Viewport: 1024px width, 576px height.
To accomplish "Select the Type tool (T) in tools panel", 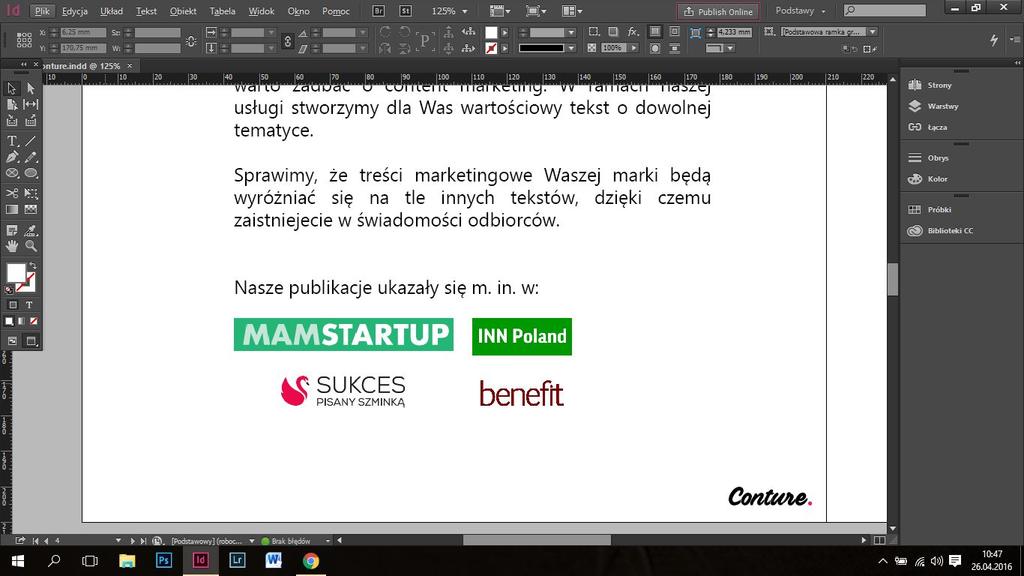I will pyautogui.click(x=12, y=140).
